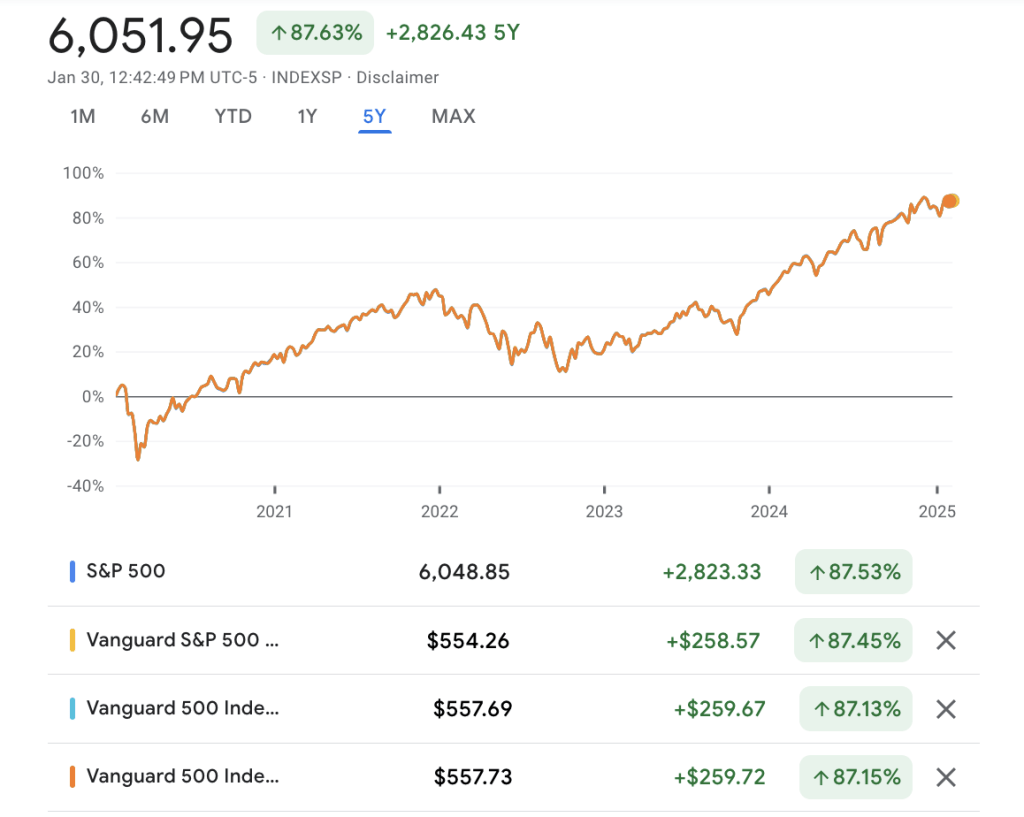
Task: Open the Vanguard 500 Index fund at $557.69
Action: pos(183,709)
